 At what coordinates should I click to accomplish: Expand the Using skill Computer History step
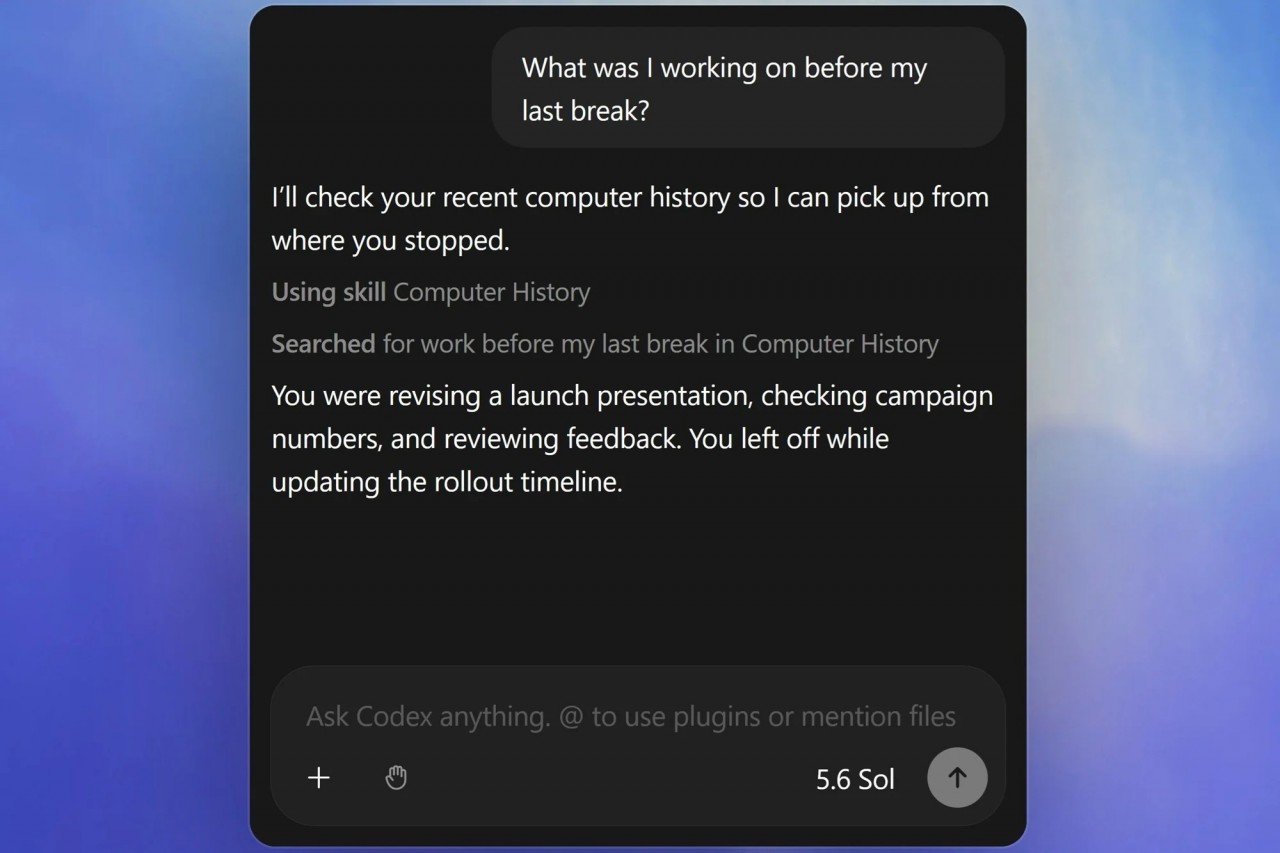pos(431,292)
